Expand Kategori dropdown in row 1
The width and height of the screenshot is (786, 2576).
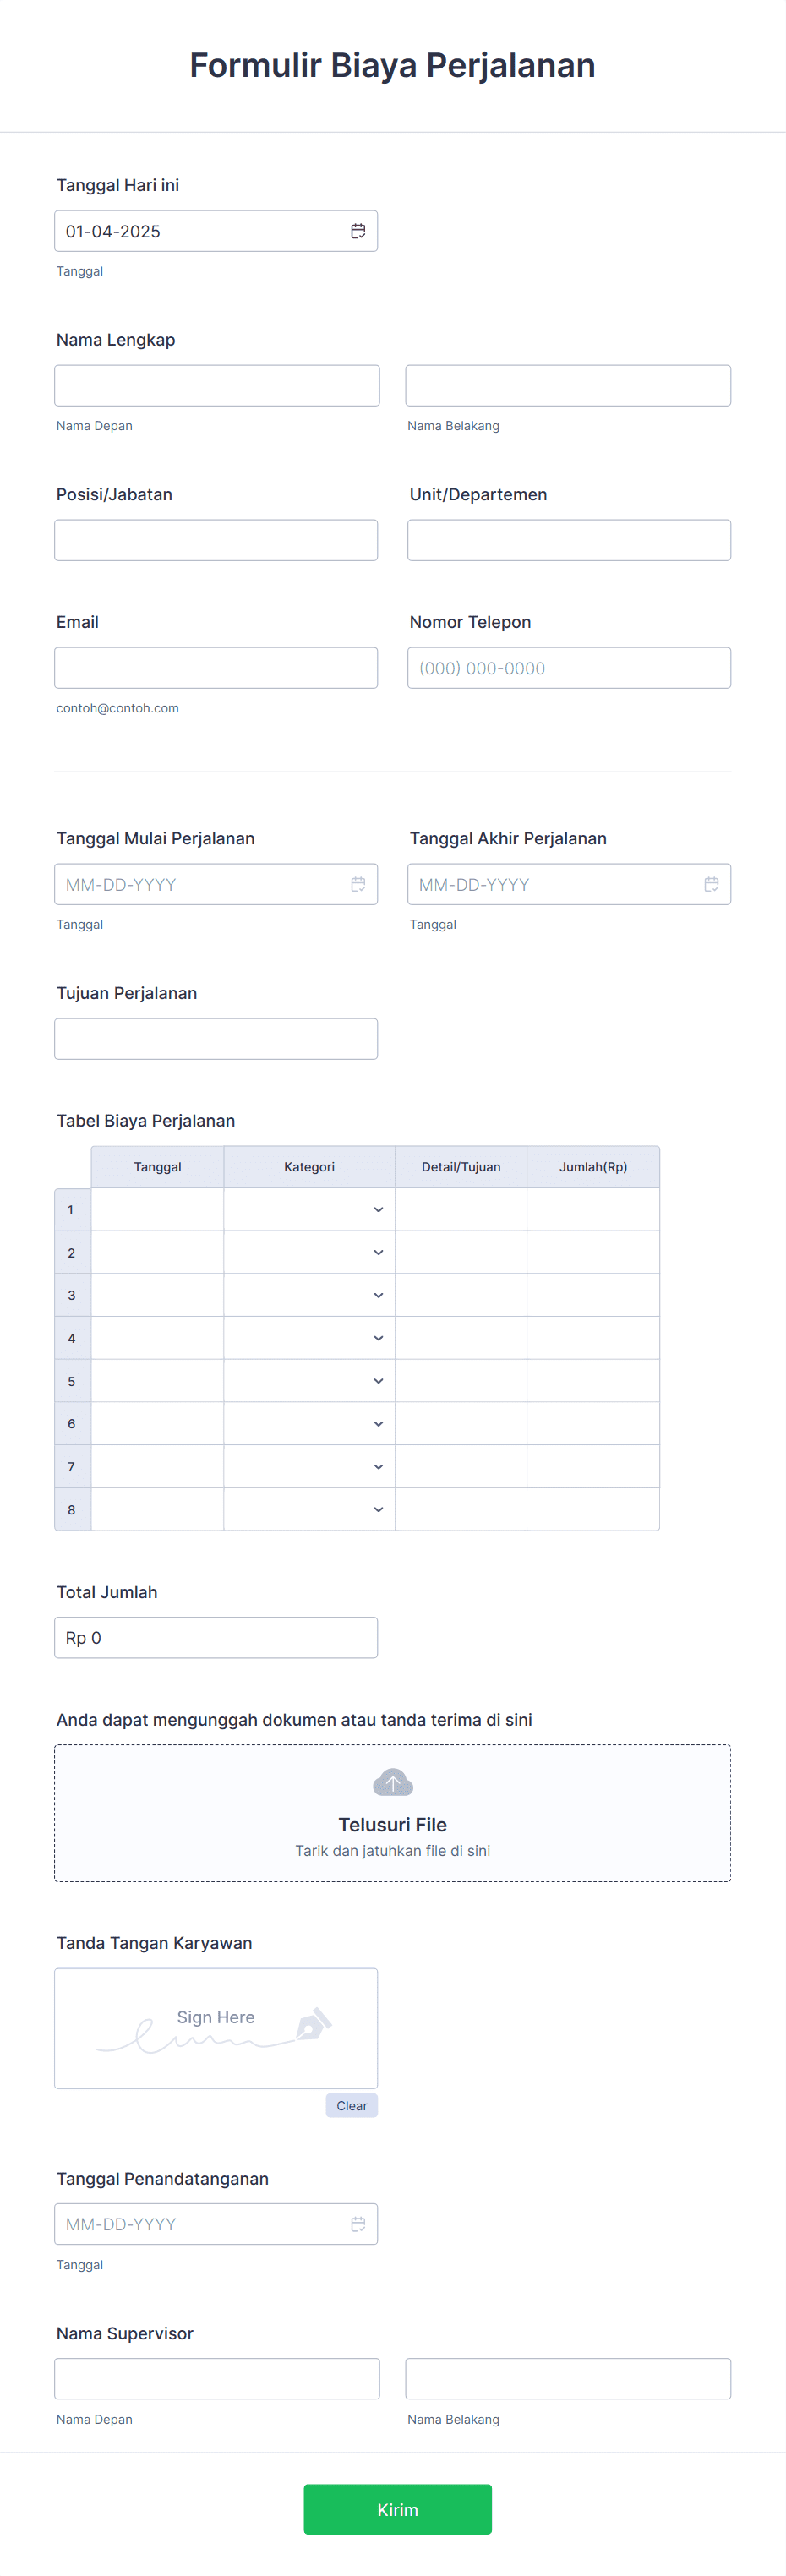pyautogui.click(x=309, y=1209)
